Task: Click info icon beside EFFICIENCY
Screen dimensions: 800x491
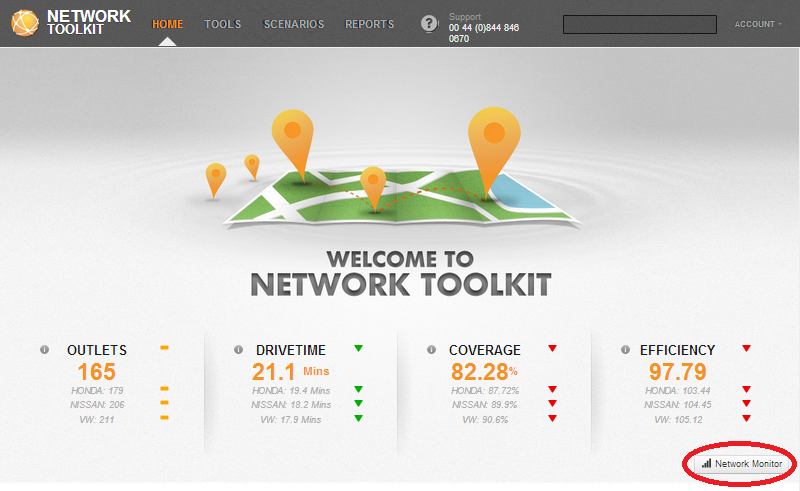Action: tap(625, 350)
